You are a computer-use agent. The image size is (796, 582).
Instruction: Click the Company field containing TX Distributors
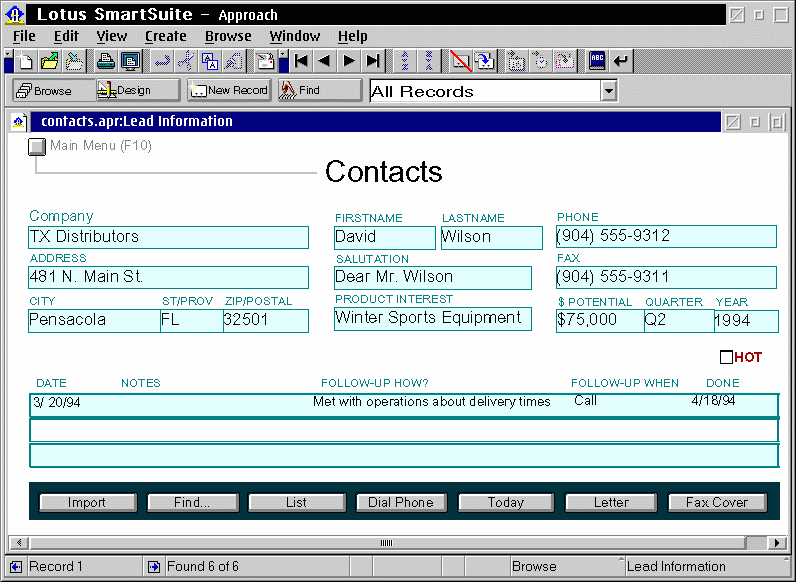click(168, 237)
